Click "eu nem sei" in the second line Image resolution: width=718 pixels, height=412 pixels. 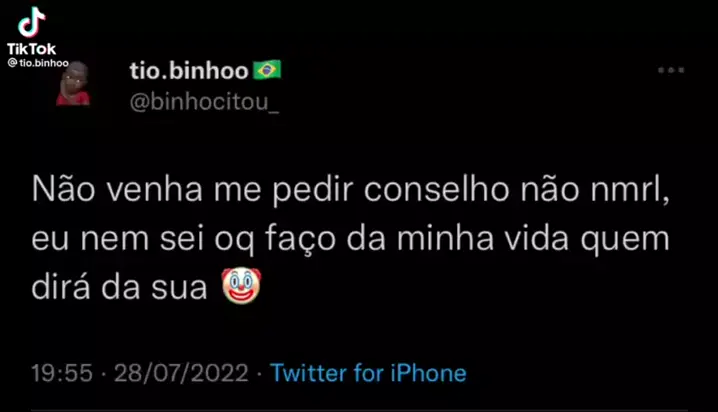click(118, 239)
